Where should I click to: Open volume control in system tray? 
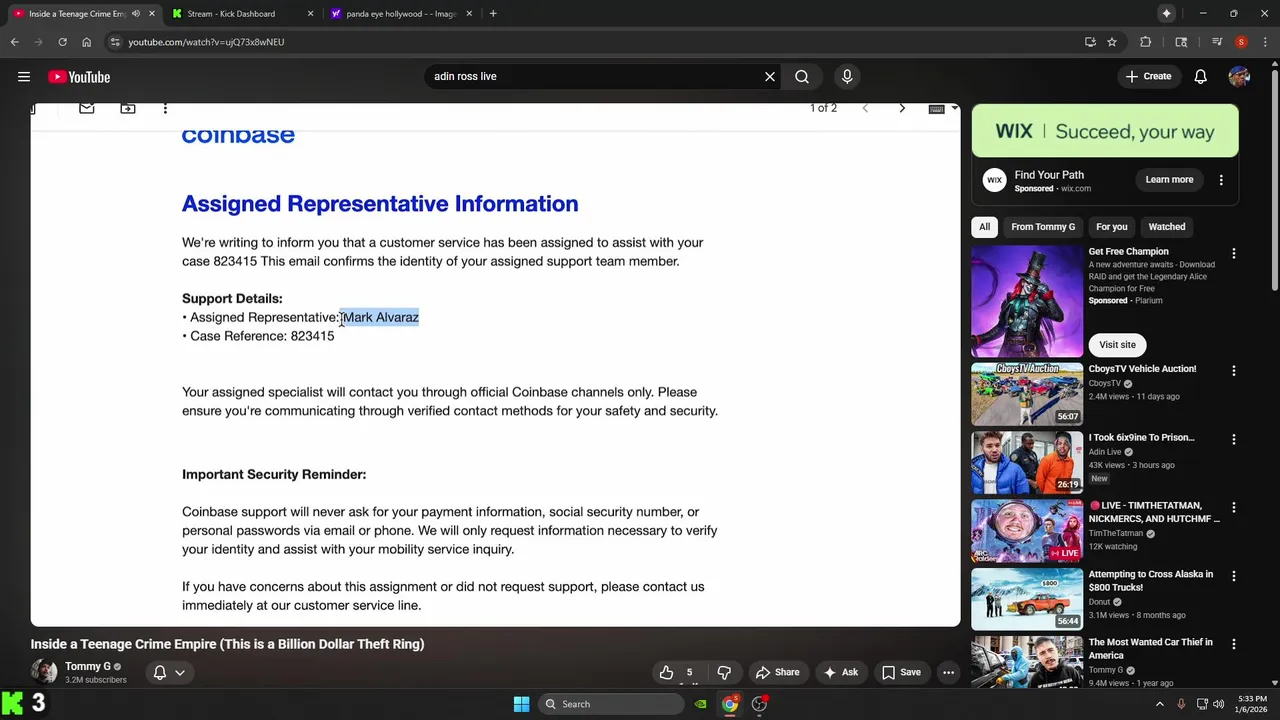point(1218,704)
